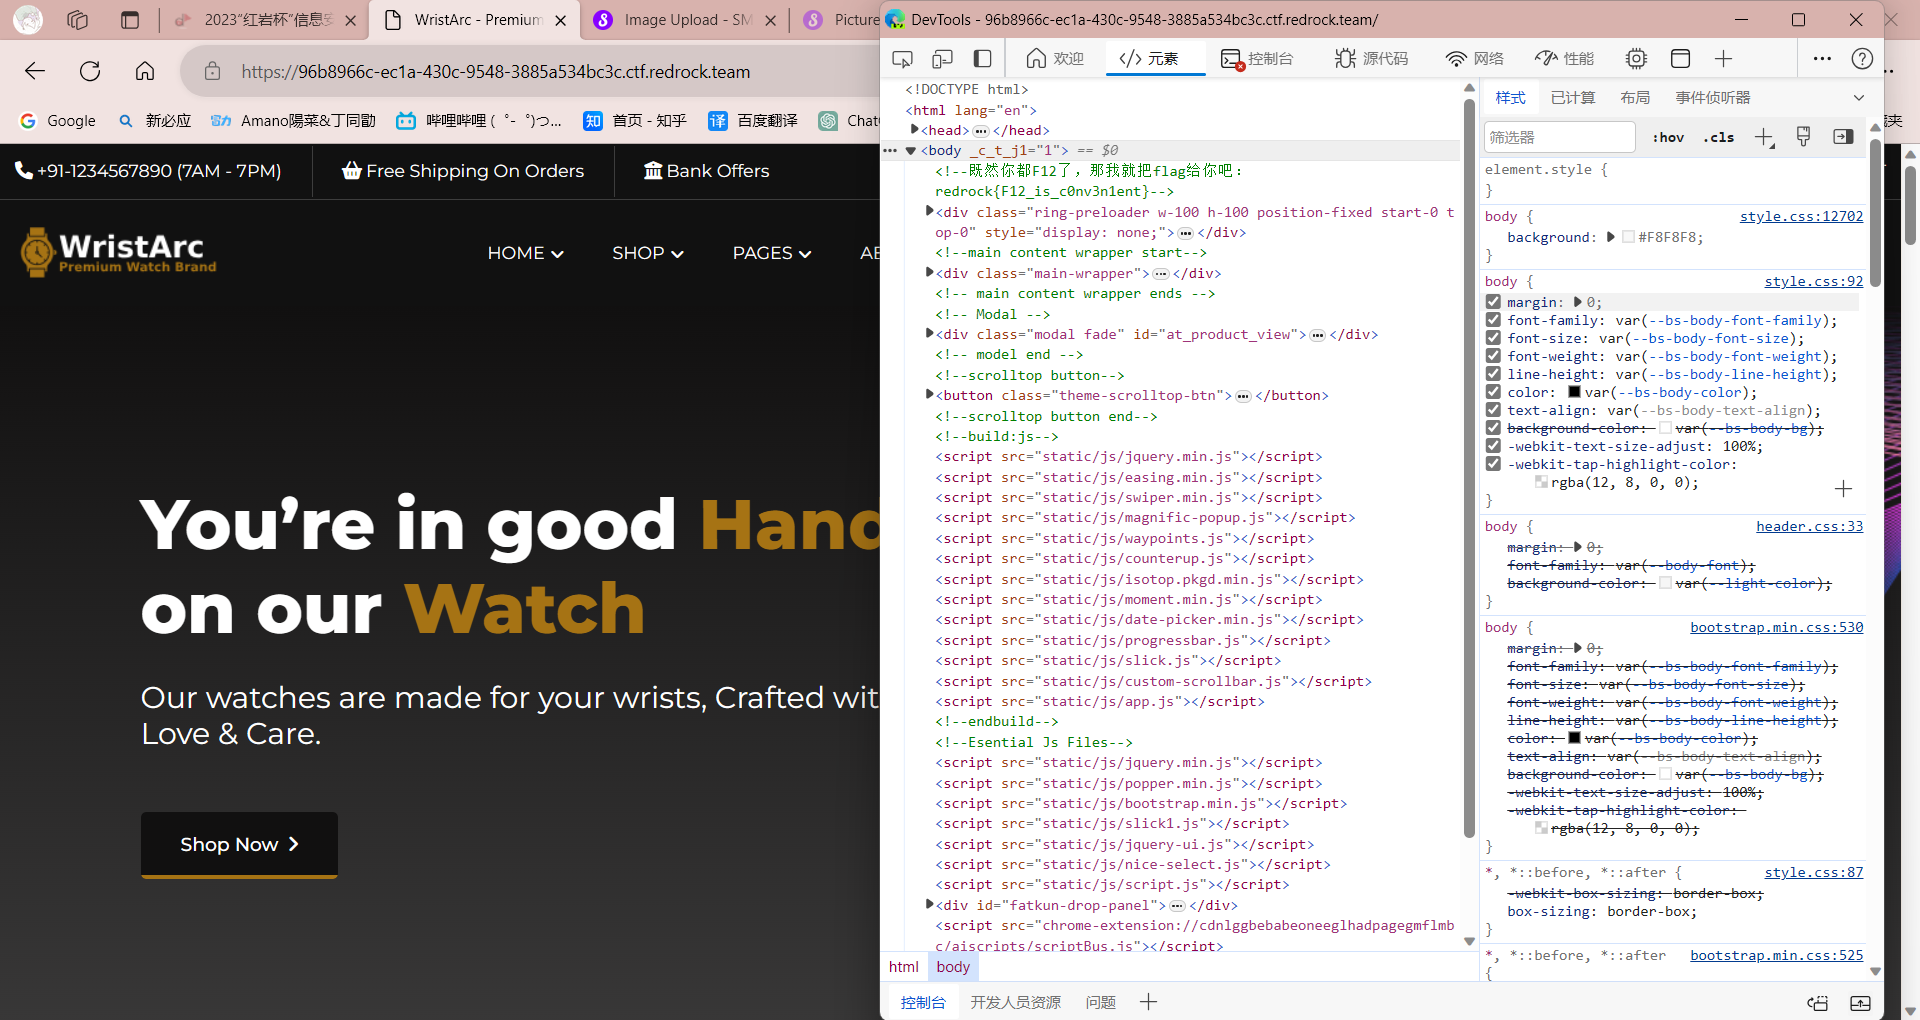Open the header.css:33 source link
The height and width of the screenshot is (1020, 1920).
coord(1809,526)
